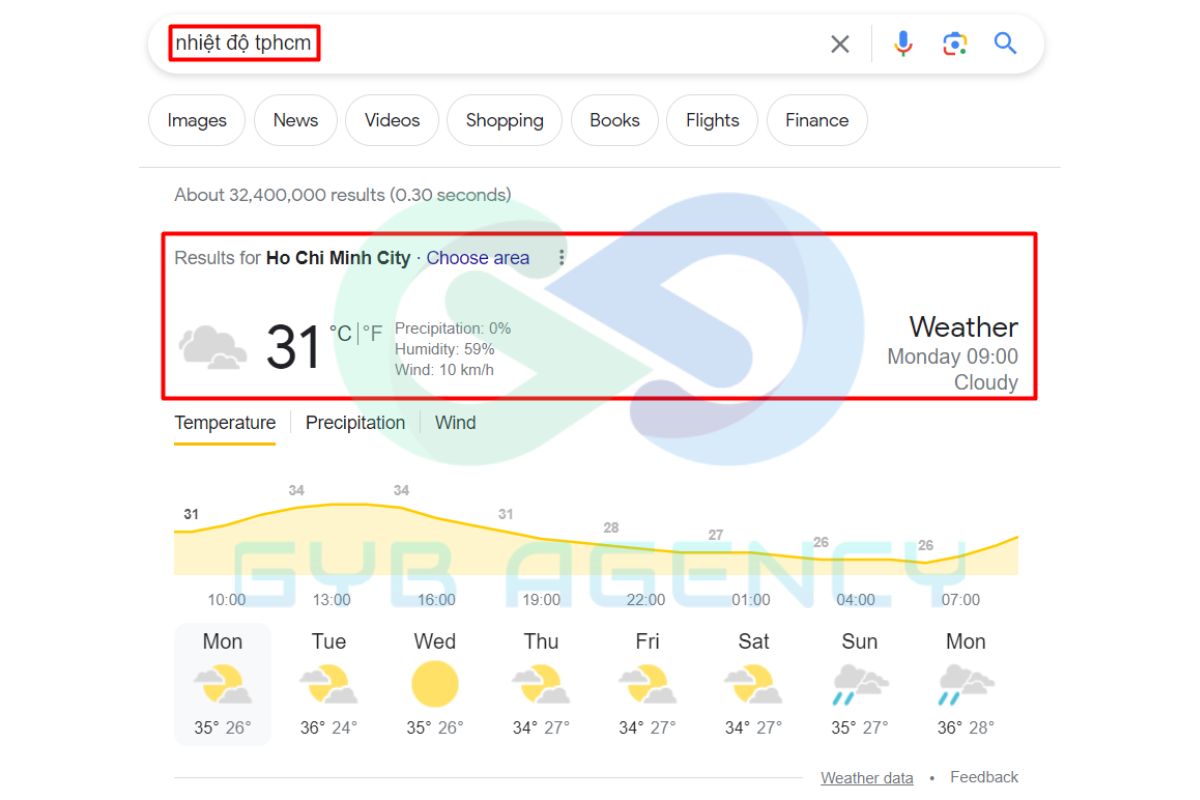Filter results by Videos
This screenshot has height=800, width=1200.
(392, 120)
